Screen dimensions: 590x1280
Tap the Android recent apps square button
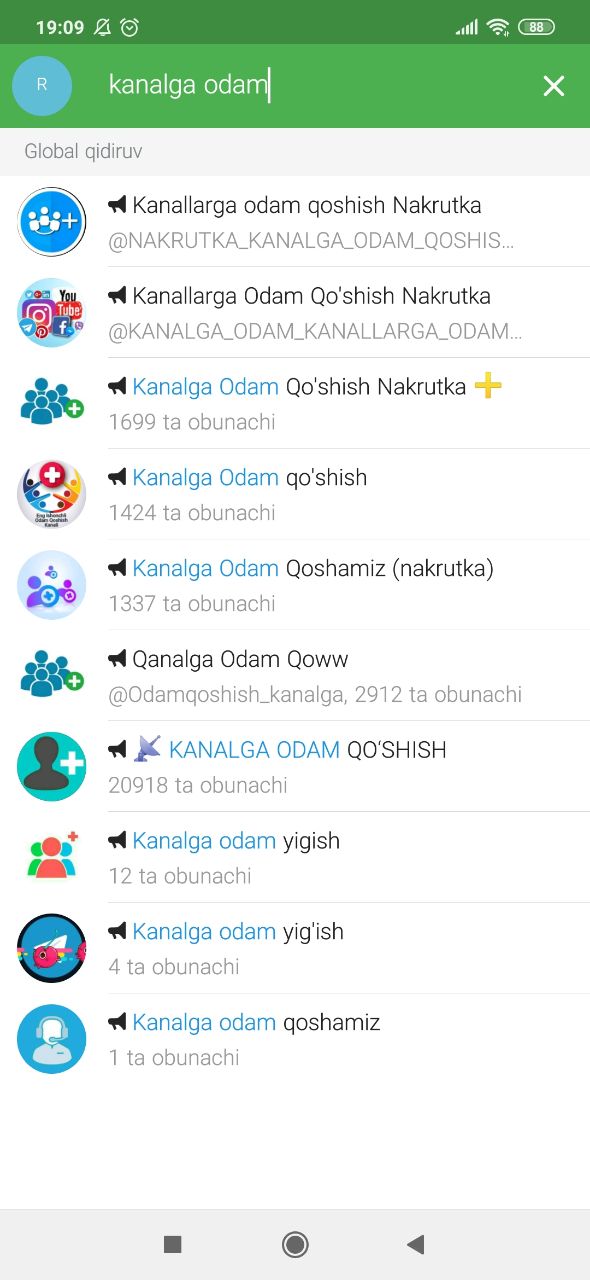tap(173, 1244)
